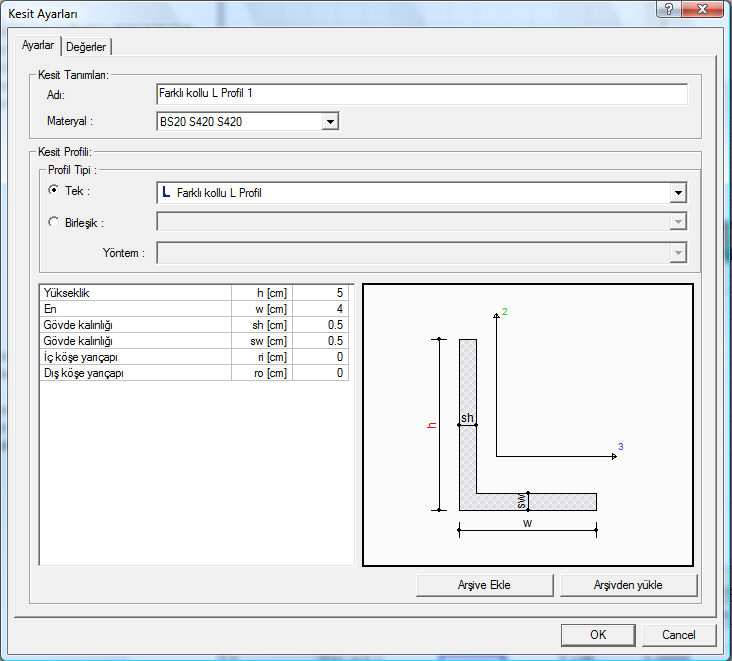Open the Materyal dropdown arrow

point(330,122)
